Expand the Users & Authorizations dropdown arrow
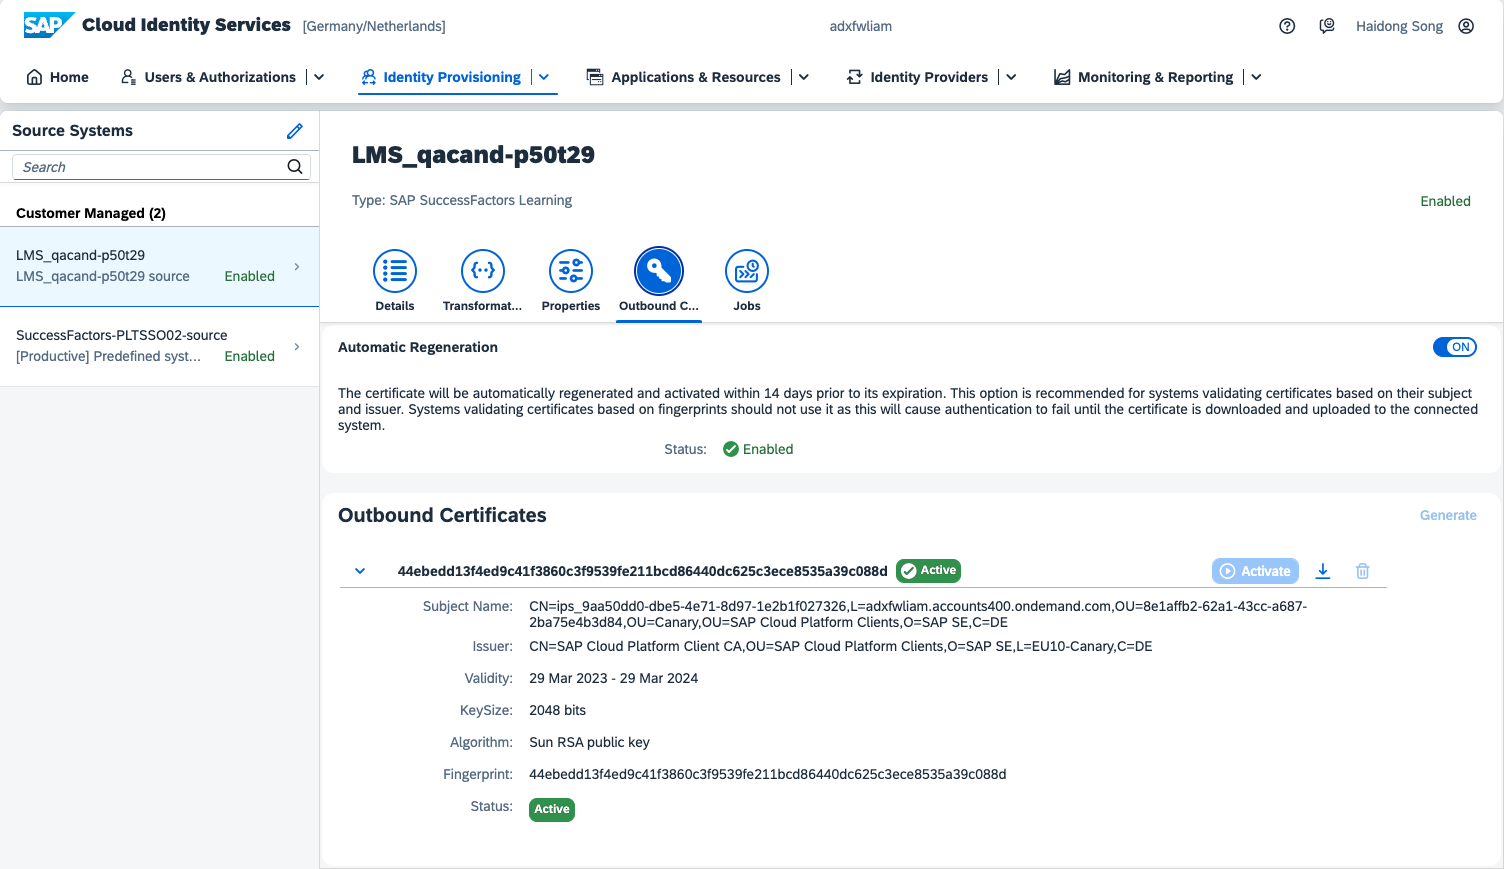Image resolution: width=1504 pixels, height=869 pixels. coord(319,77)
